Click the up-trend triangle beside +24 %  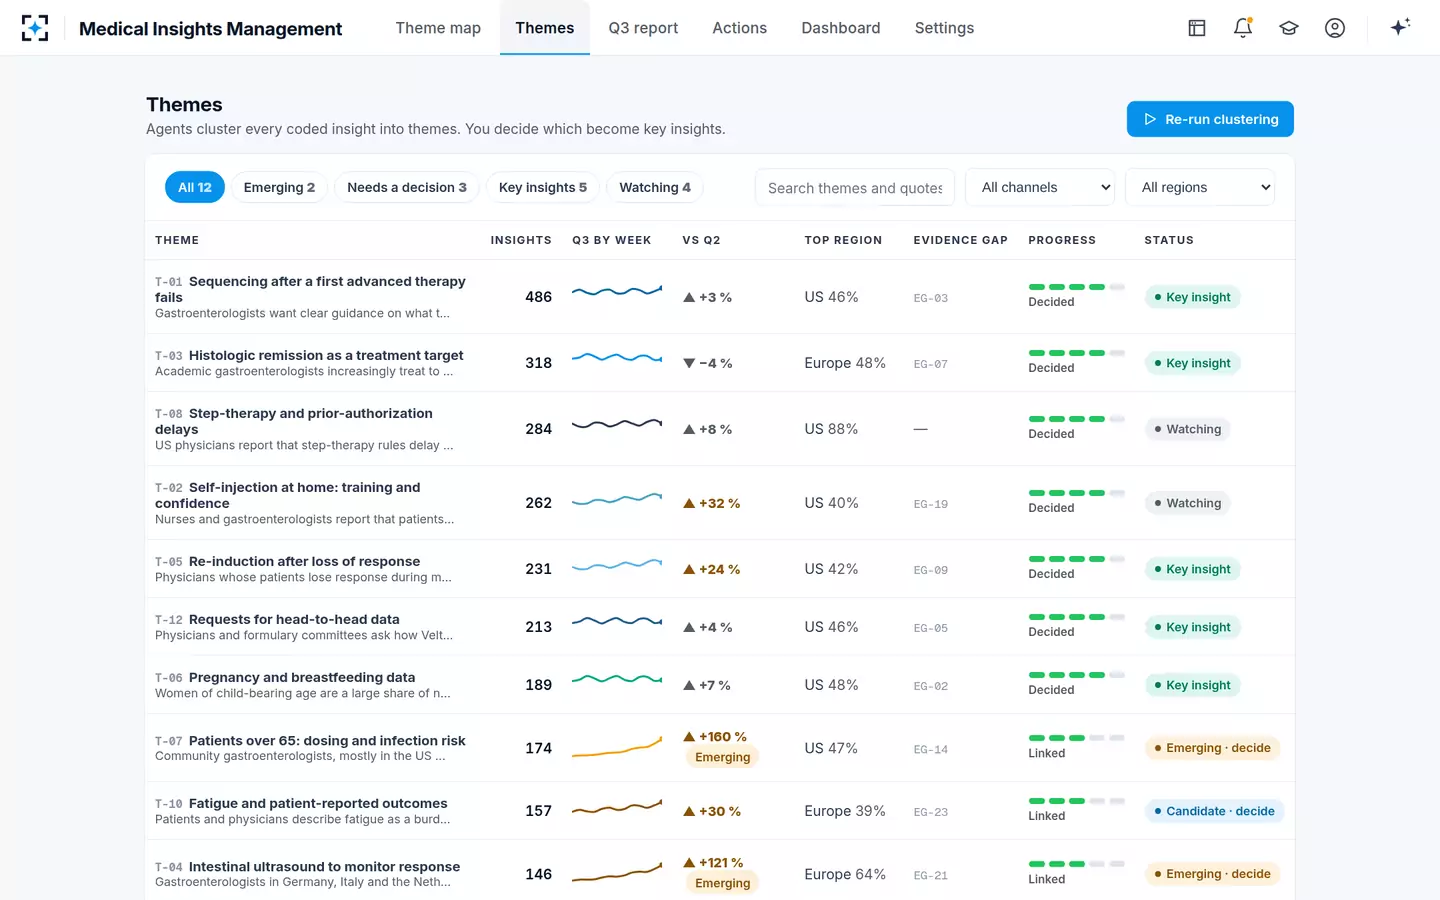[689, 569]
